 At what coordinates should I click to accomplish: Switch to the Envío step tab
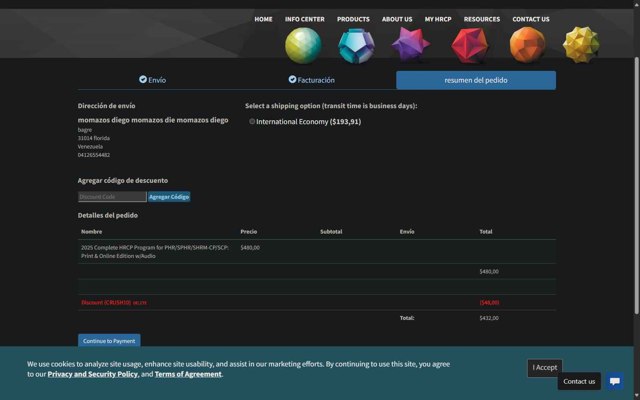[x=152, y=80]
